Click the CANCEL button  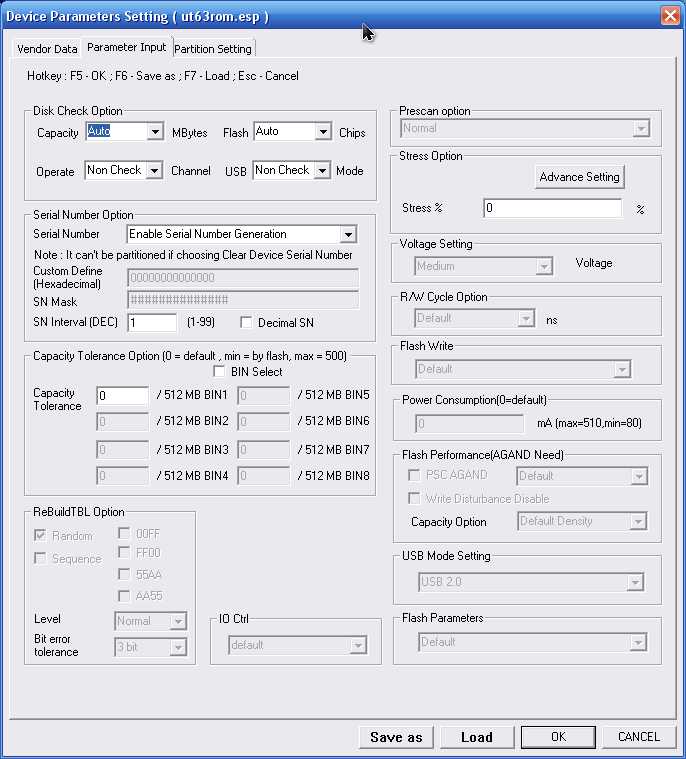[x=639, y=737]
